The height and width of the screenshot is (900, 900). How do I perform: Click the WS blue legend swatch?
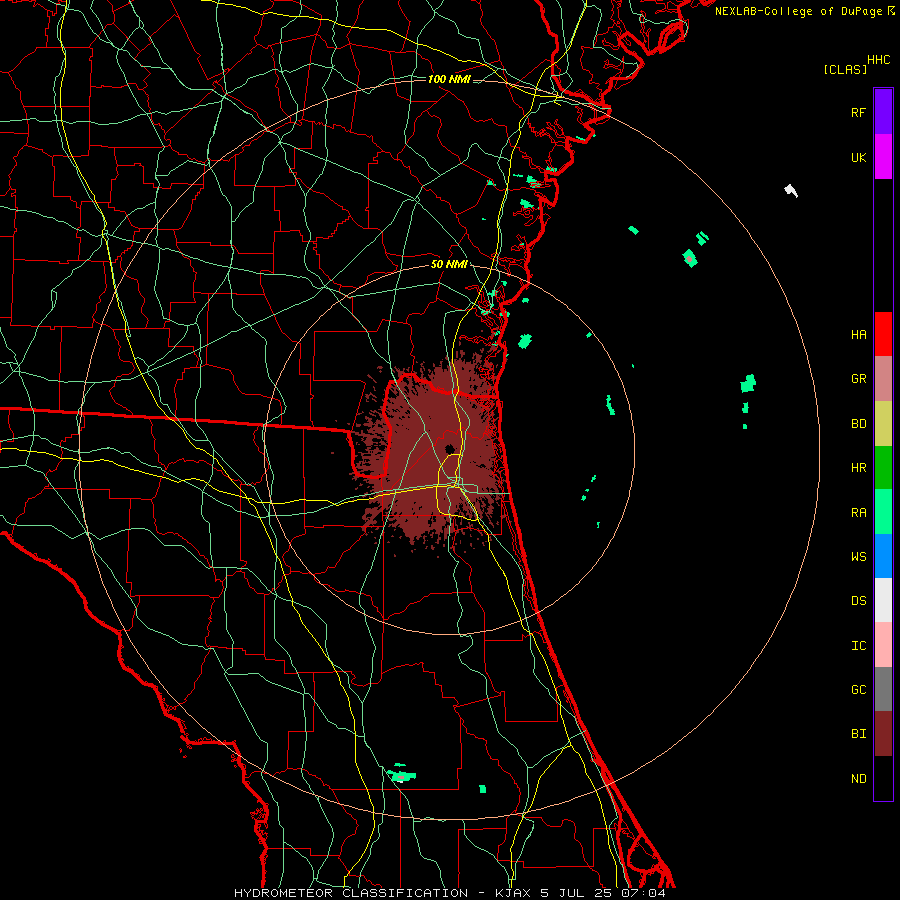click(x=883, y=556)
